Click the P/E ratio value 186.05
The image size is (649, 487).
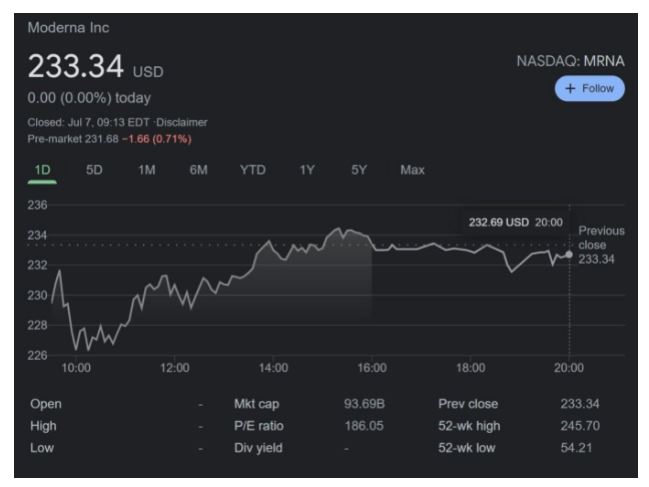click(365, 426)
